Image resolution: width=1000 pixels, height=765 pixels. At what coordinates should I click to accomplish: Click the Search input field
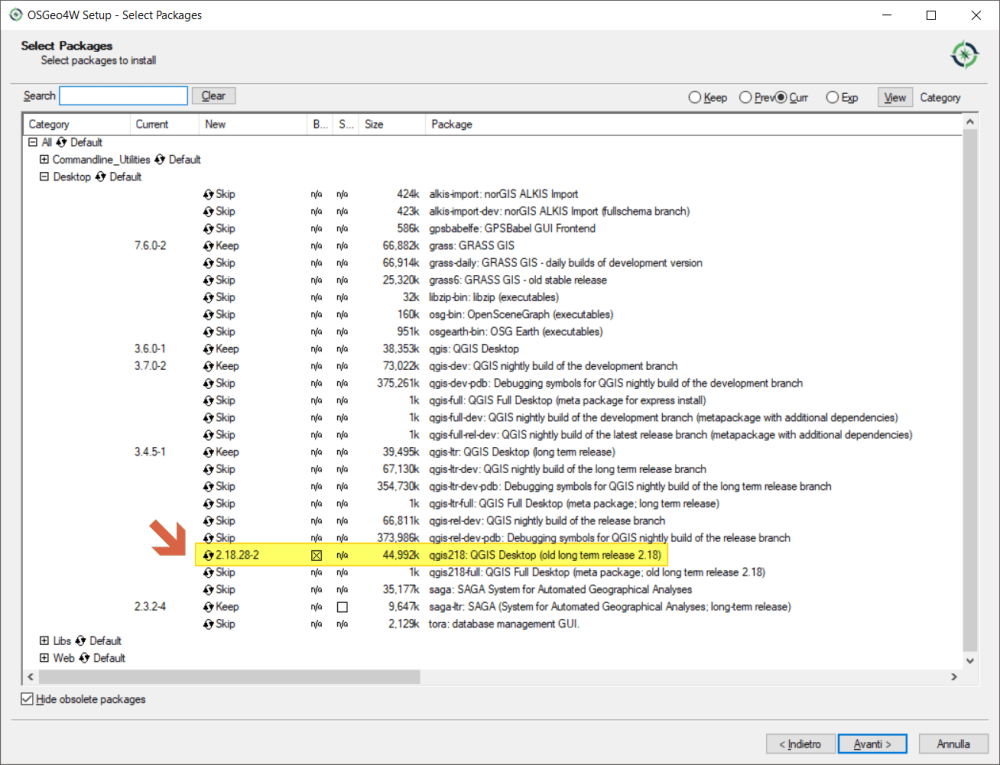123,96
